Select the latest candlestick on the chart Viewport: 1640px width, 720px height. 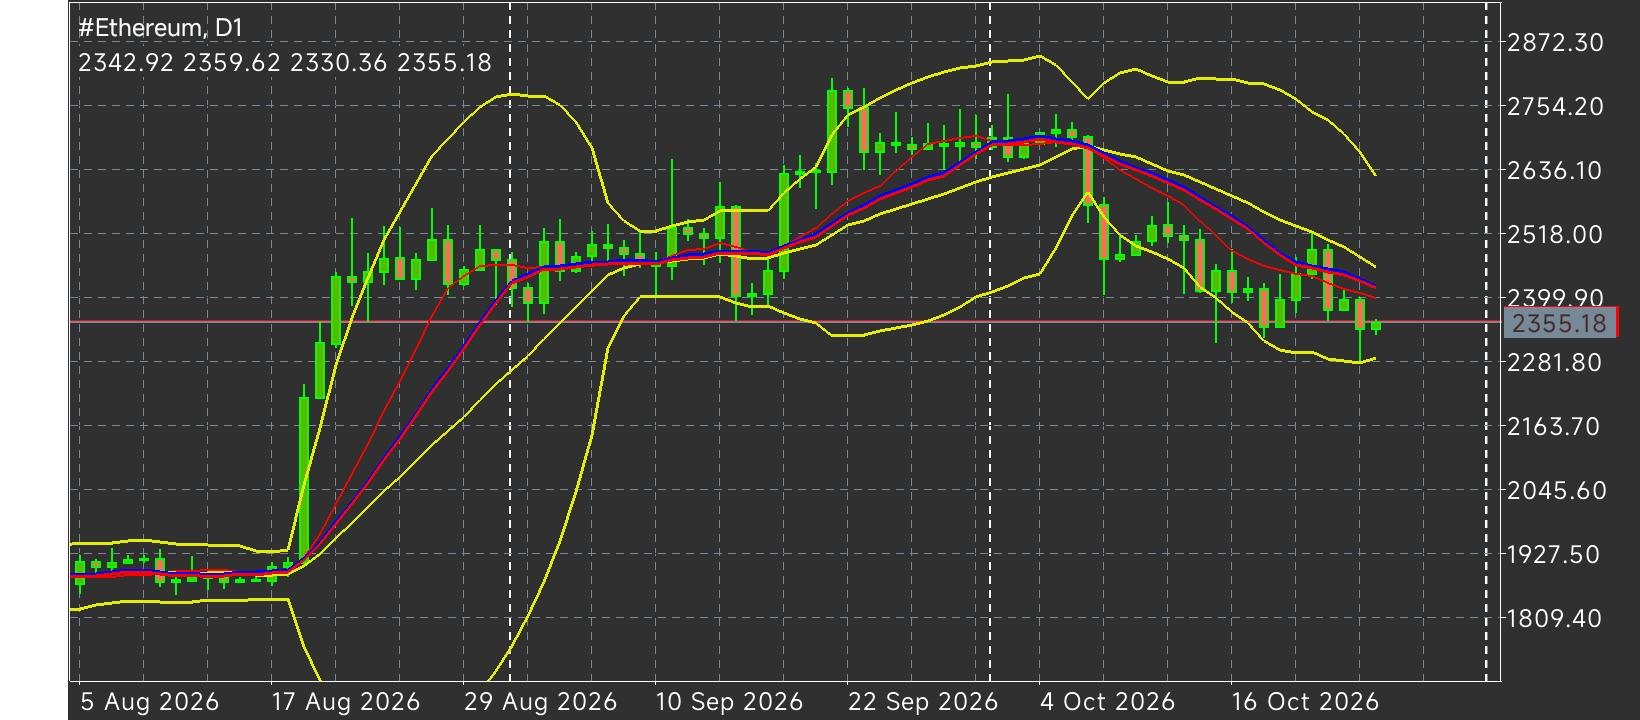point(1376,326)
